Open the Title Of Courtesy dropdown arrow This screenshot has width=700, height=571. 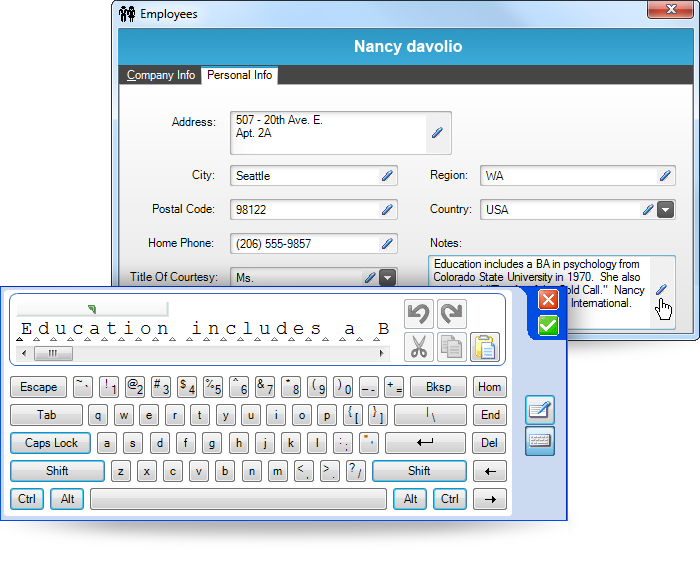[388, 278]
